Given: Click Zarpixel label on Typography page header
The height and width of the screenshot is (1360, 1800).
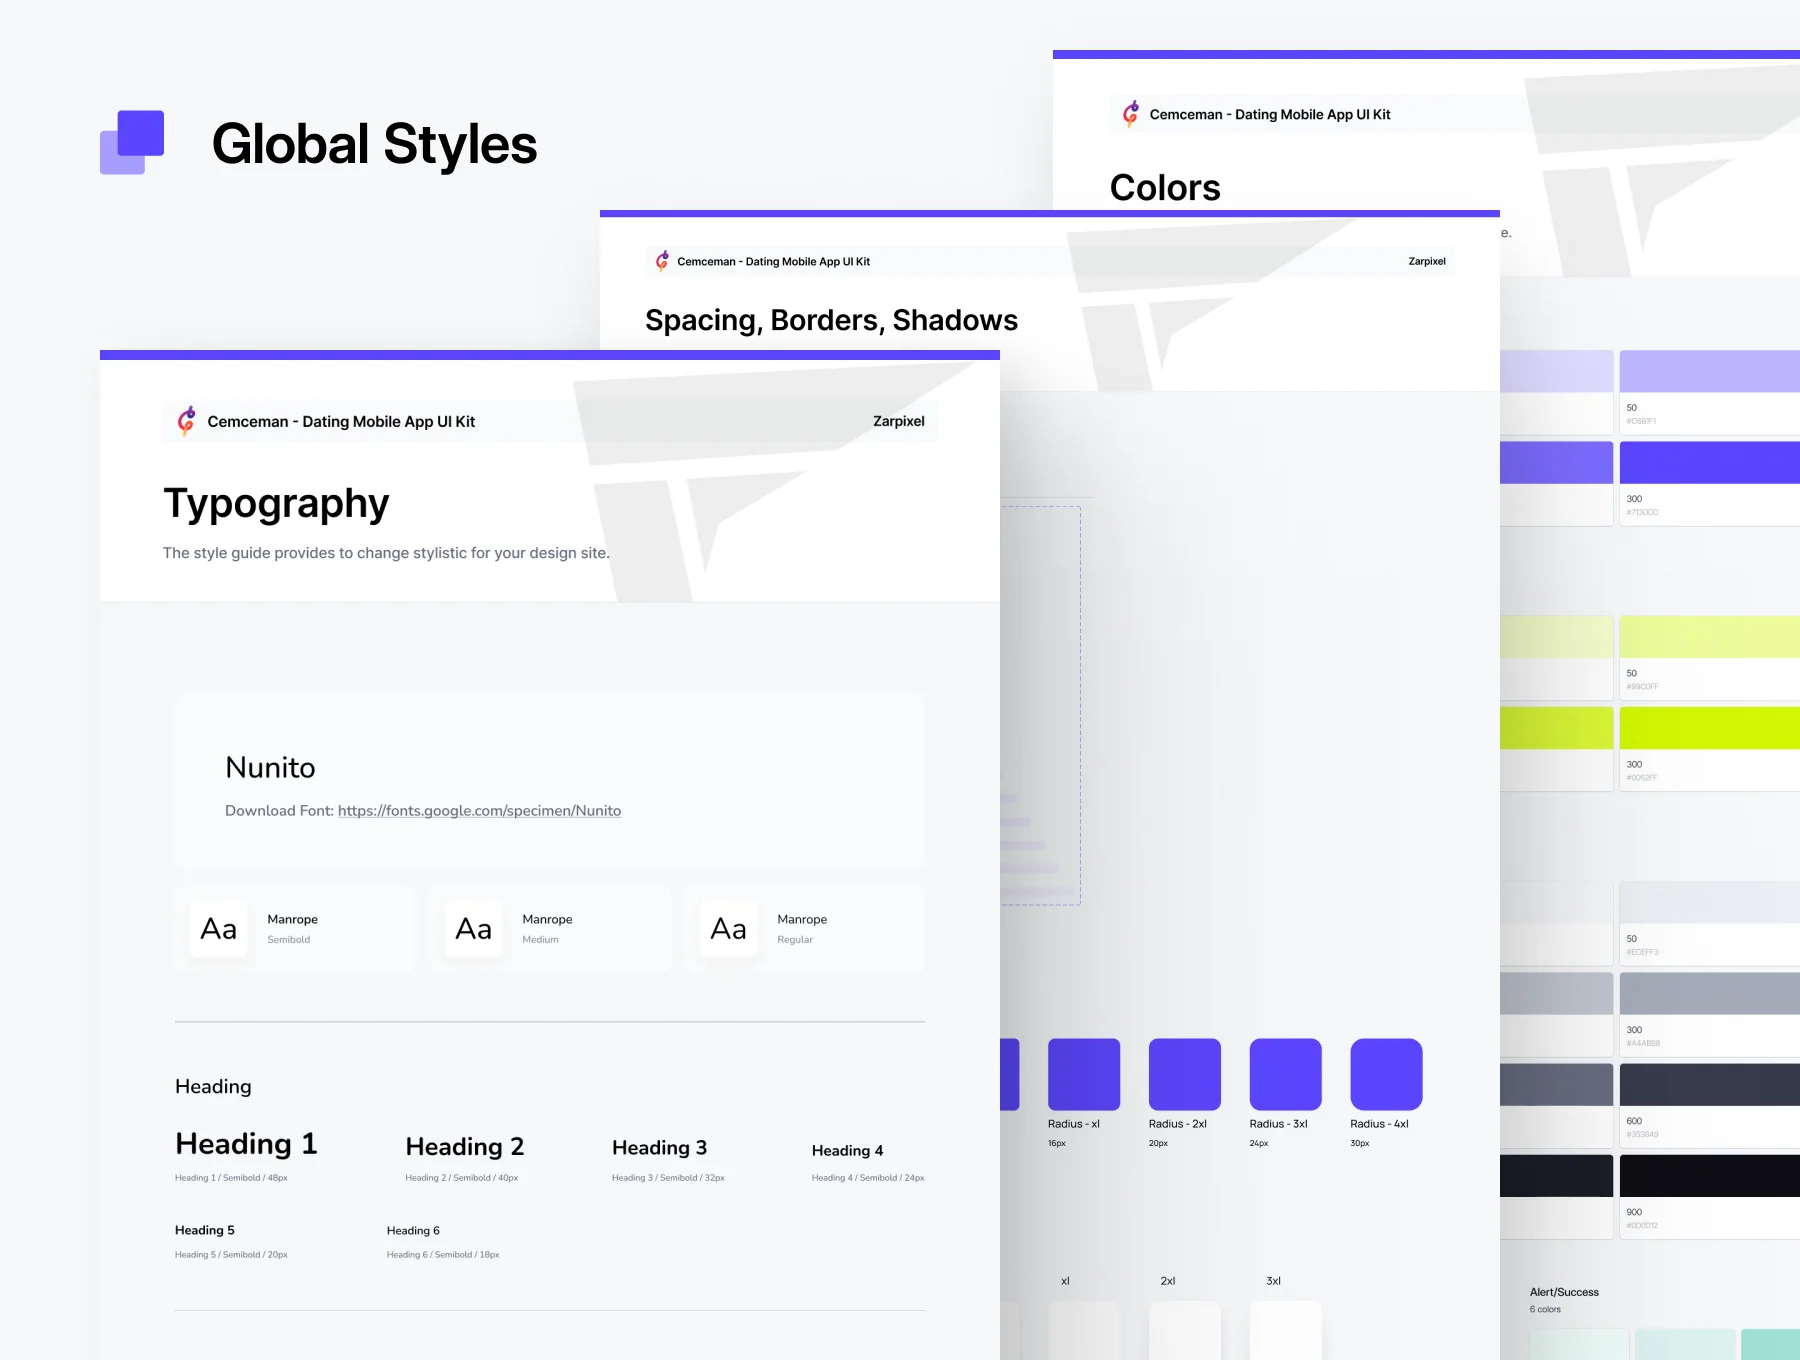Looking at the screenshot, I should click(x=898, y=421).
